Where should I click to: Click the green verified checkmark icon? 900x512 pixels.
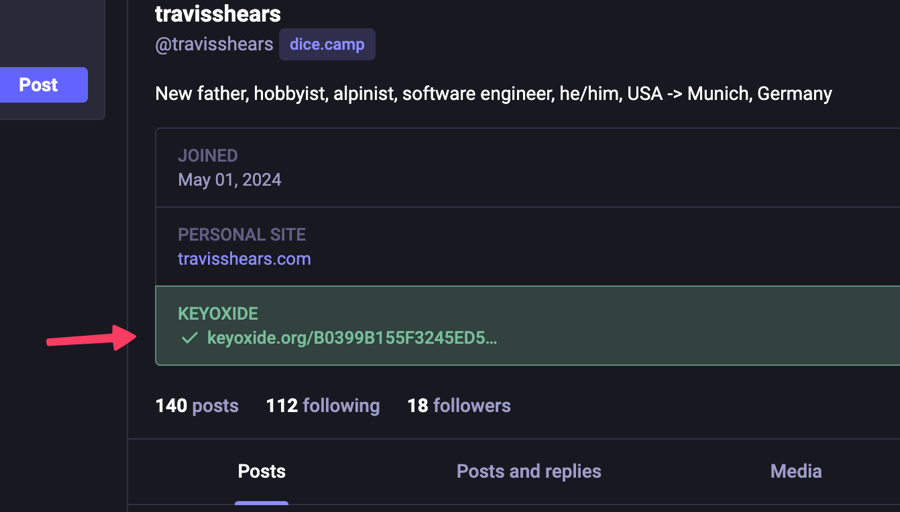pyautogui.click(x=189, y=338)
